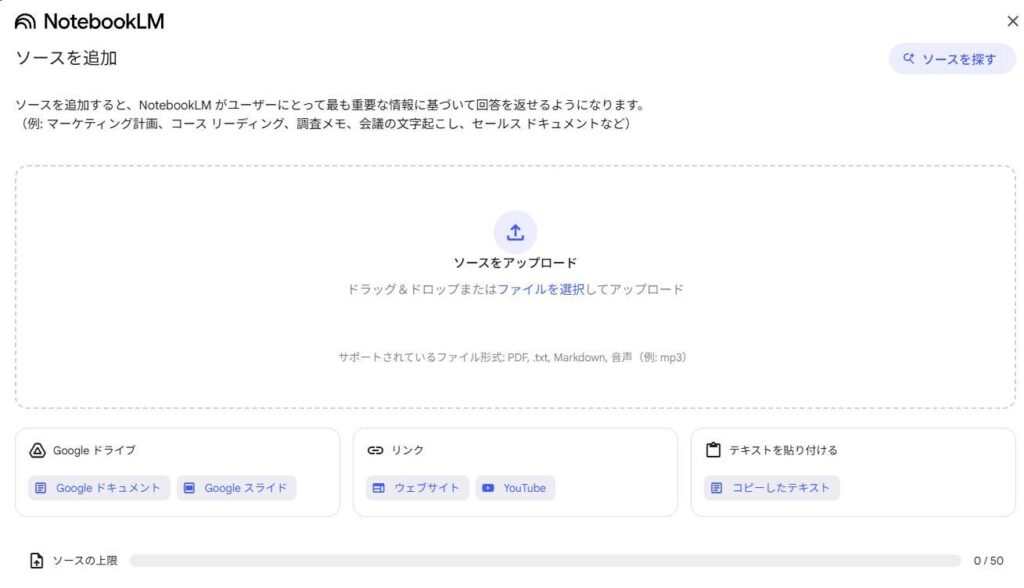Screen dimensions: 1024x588
Task: Click the ソースをアップロード heading
Action: 515,263
